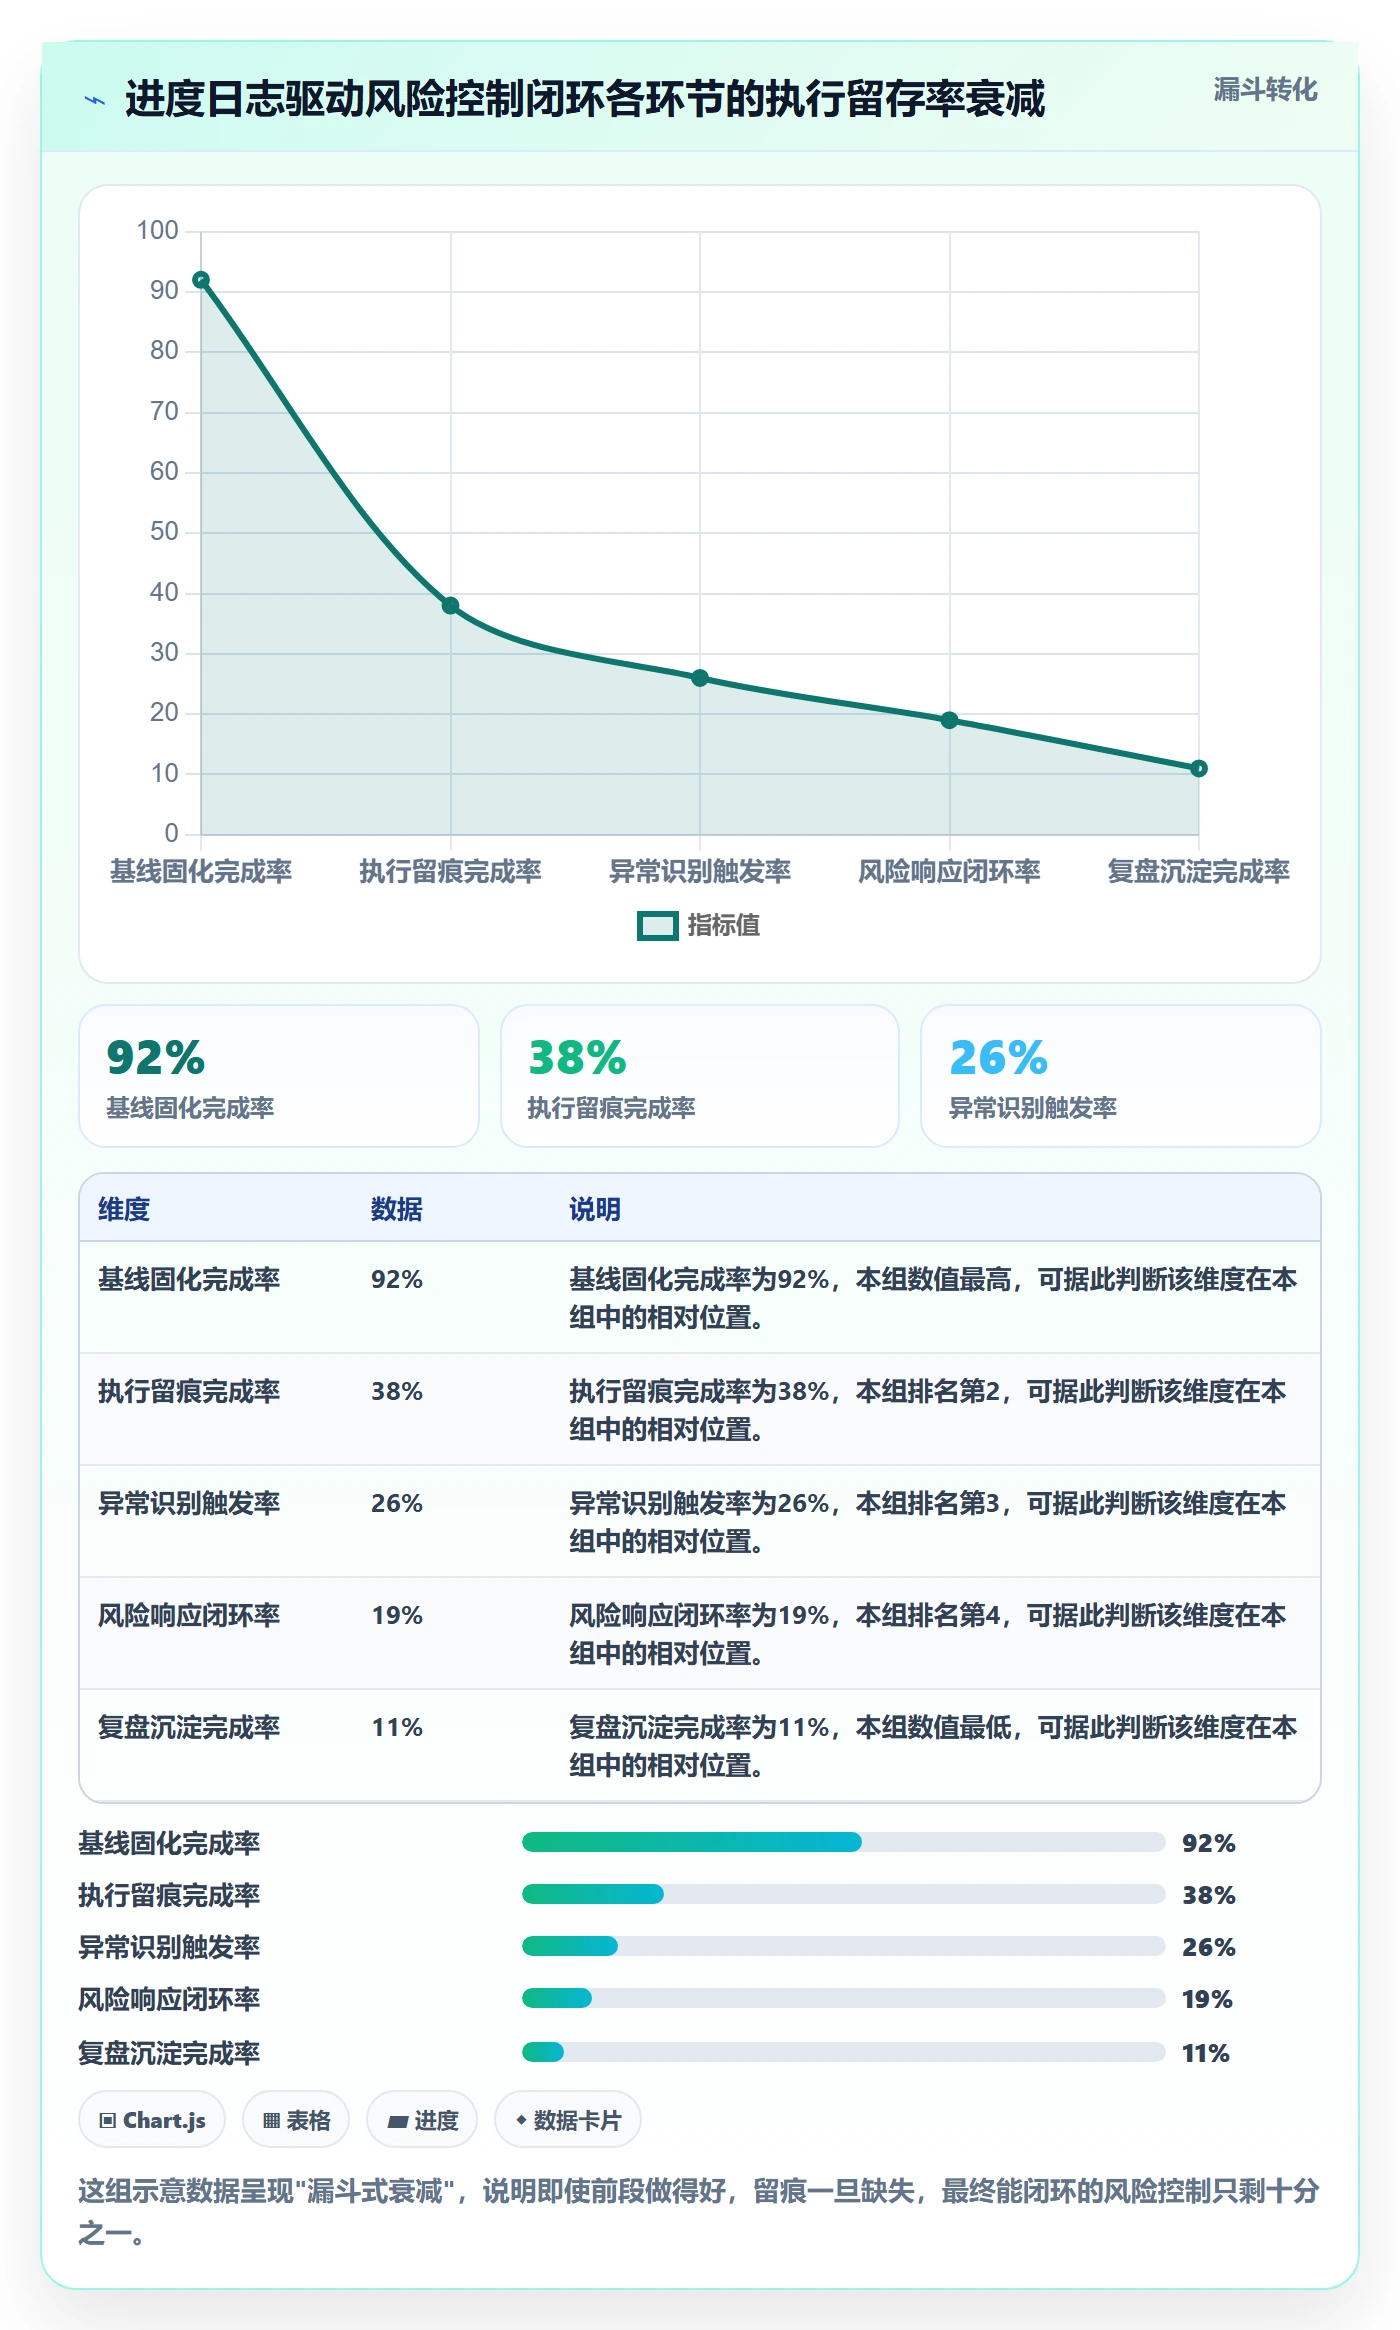Image resolution: width=1400 pixels, height=2330 pixels.
Task: Click the 表格 chip
Action: (x=296, y=2119)
